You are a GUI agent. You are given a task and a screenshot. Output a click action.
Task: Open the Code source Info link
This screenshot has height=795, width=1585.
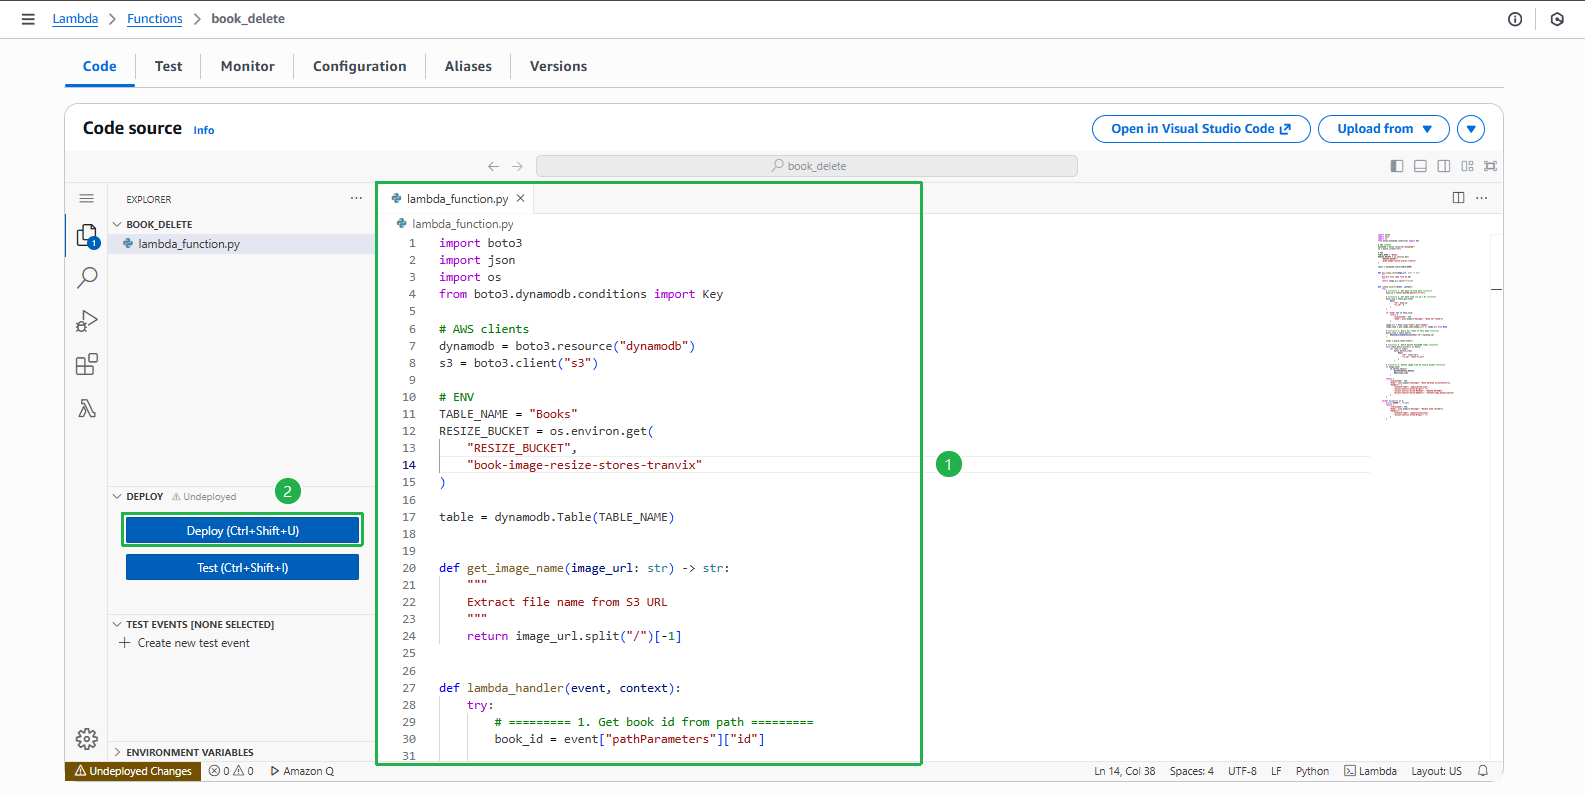pyautogui.click(x=204, y=130)
